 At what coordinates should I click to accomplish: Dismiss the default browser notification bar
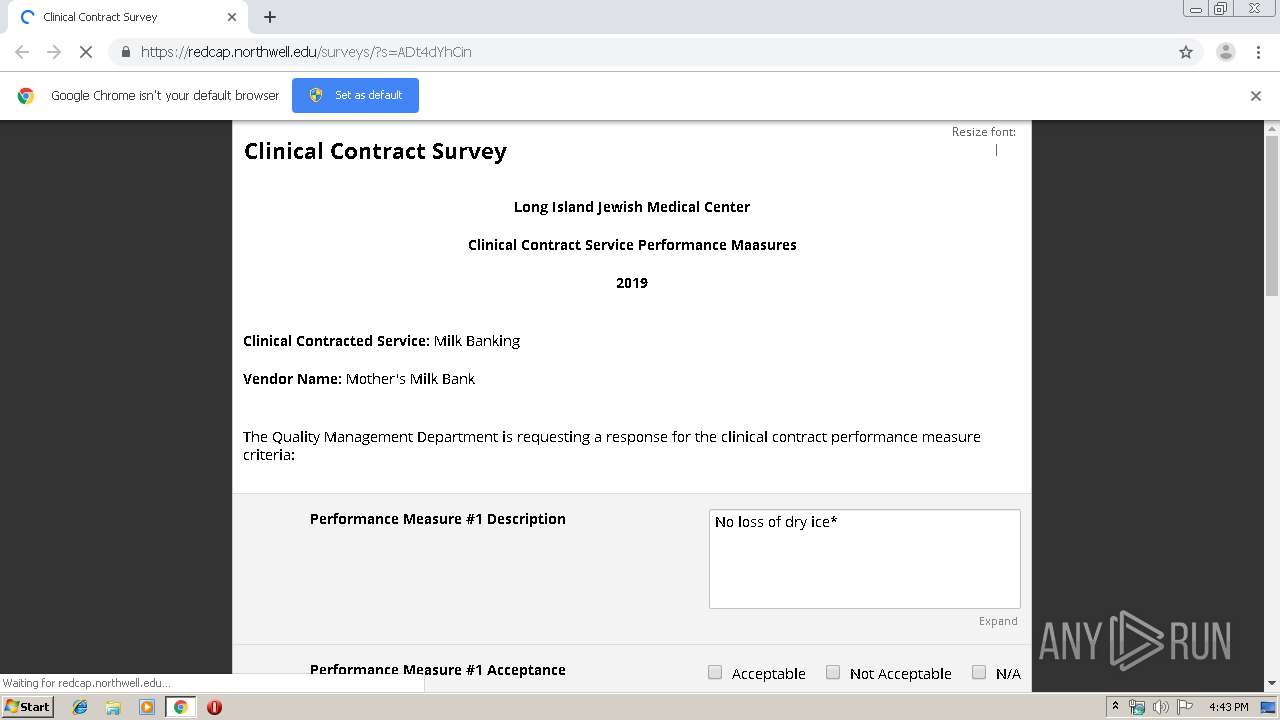(x=1256, y=96)
